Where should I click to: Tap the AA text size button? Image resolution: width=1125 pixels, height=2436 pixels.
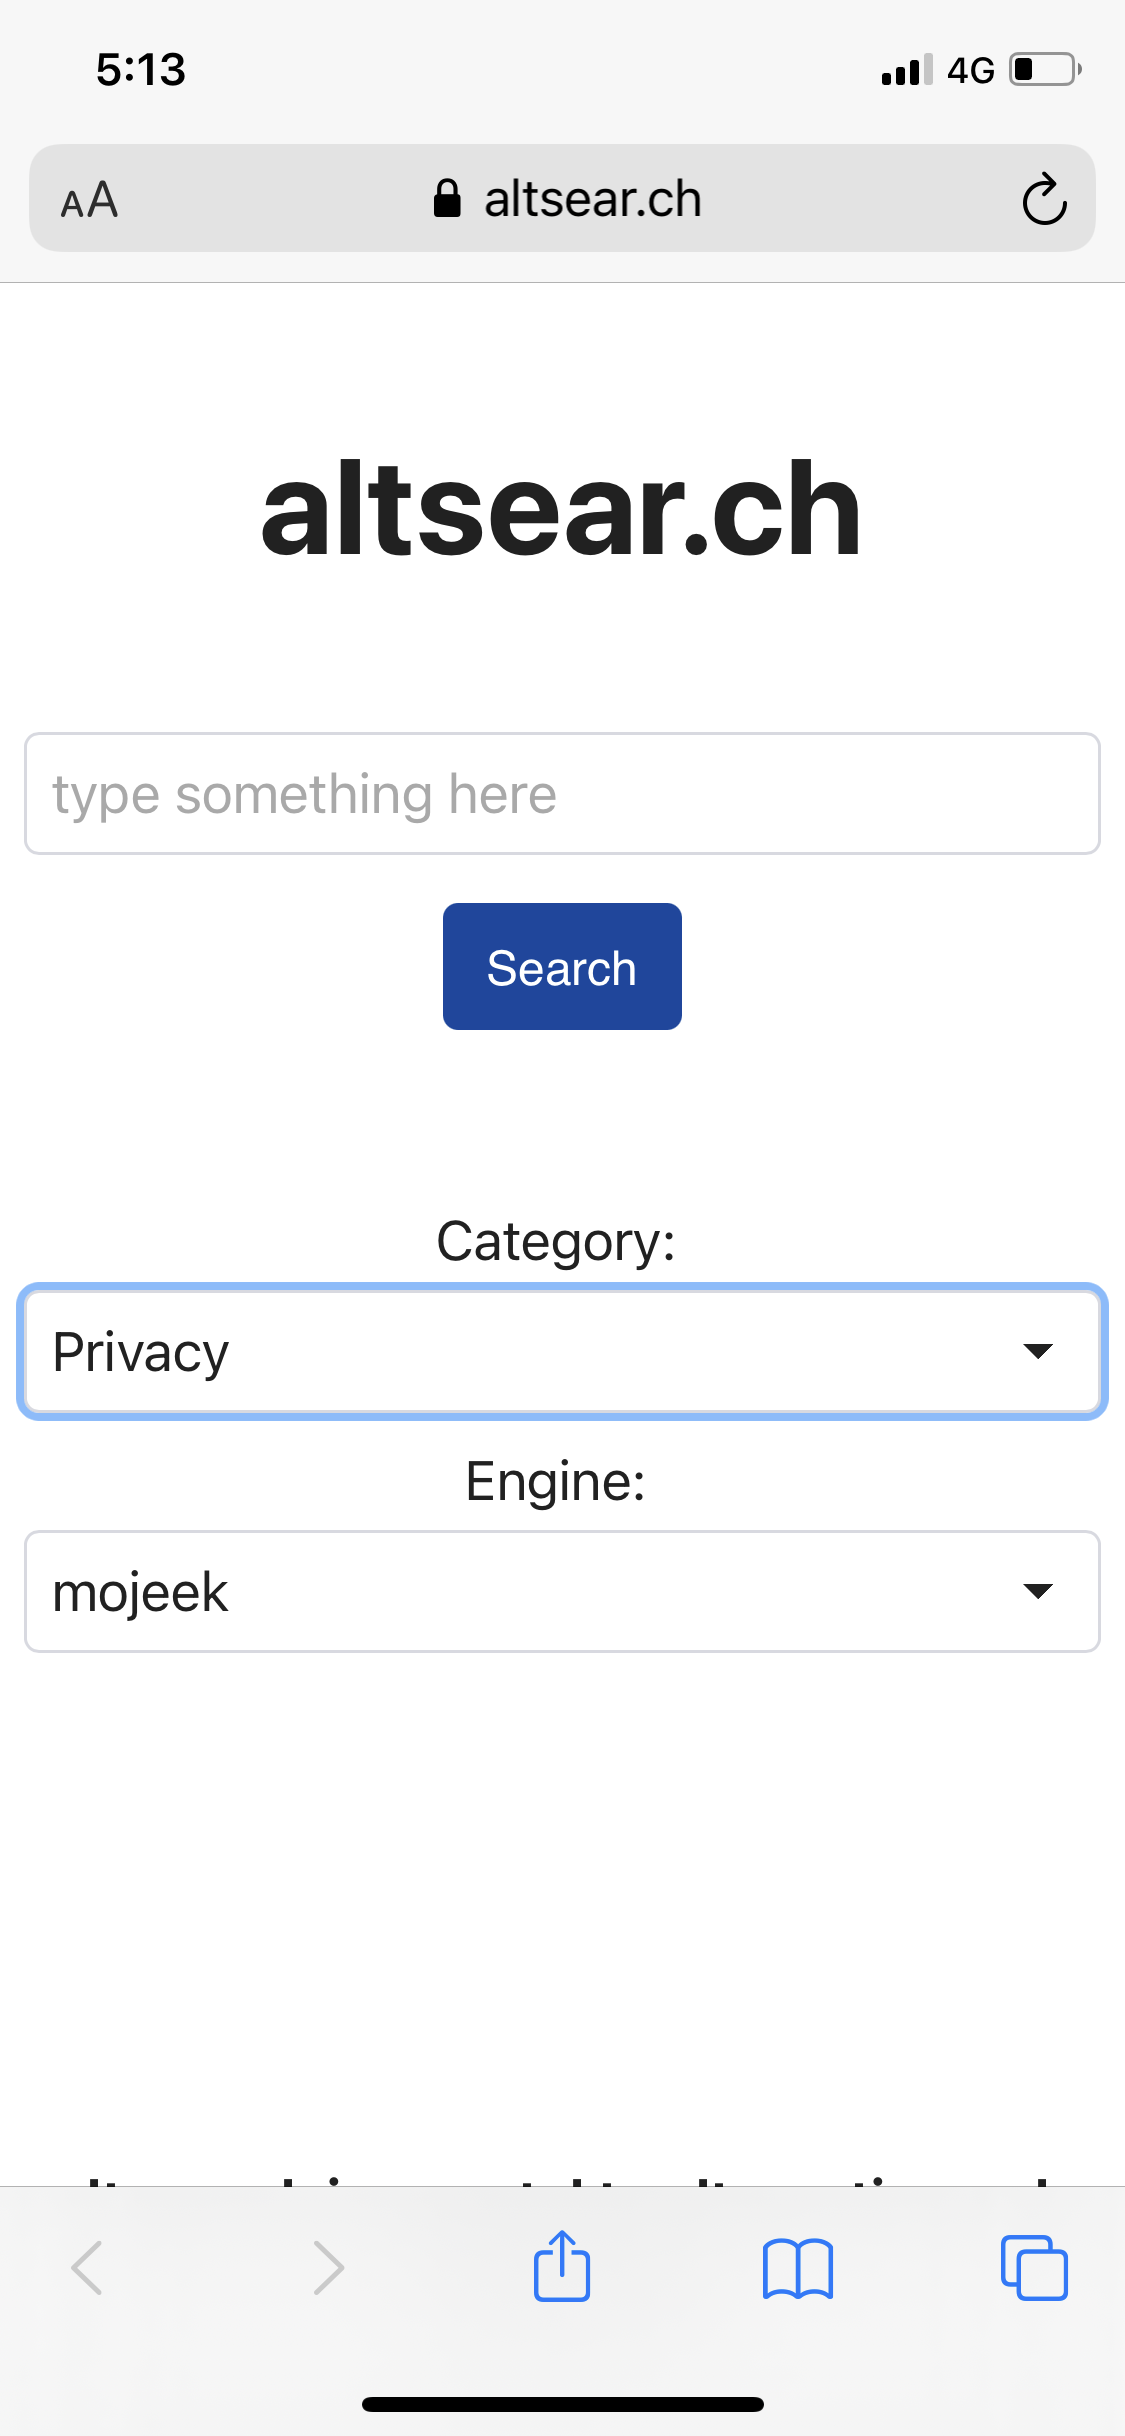pyautogui.click(x=89, y=200)
